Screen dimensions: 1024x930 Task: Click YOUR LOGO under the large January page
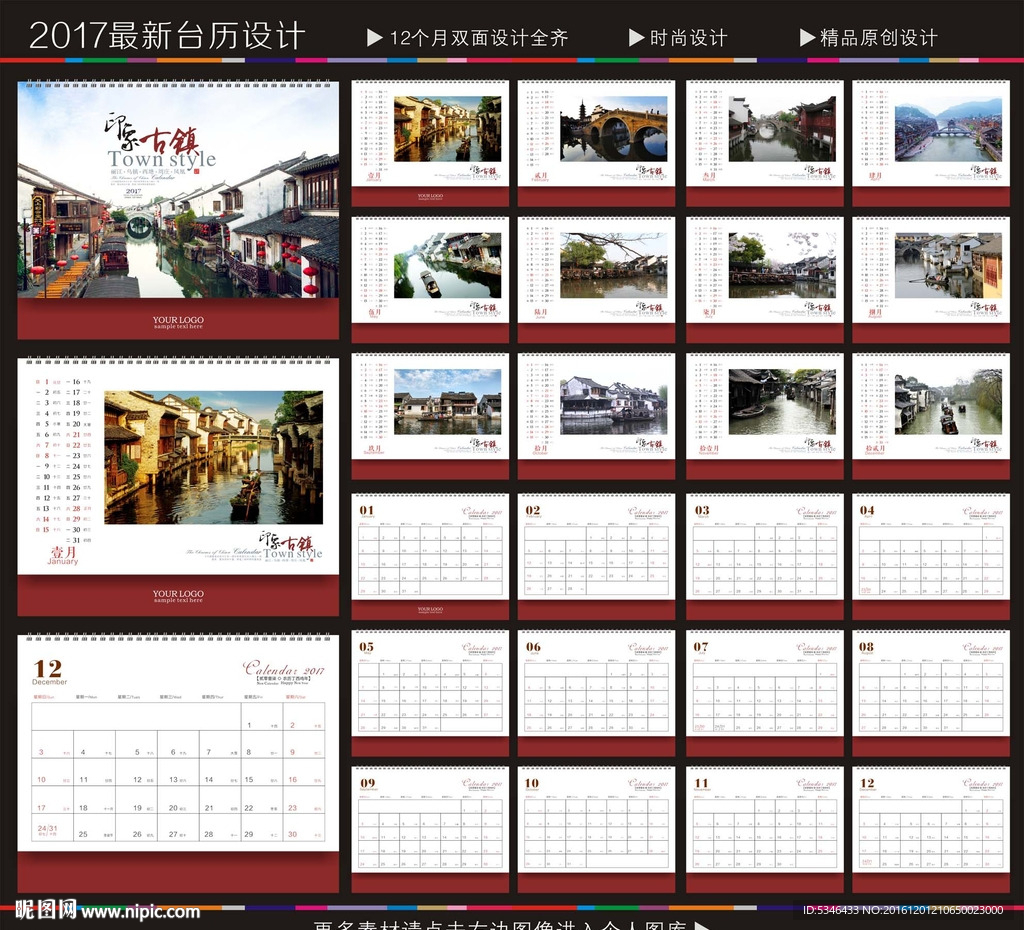pos(178,596)
